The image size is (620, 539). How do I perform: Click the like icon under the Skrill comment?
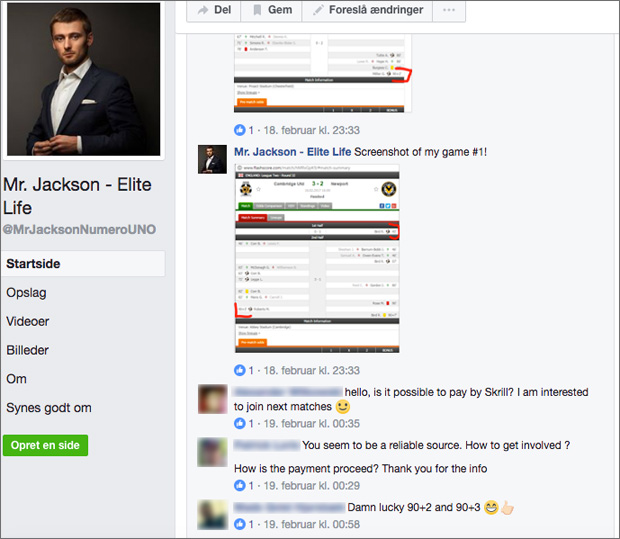pyautogui.click(x=240, y=424)
